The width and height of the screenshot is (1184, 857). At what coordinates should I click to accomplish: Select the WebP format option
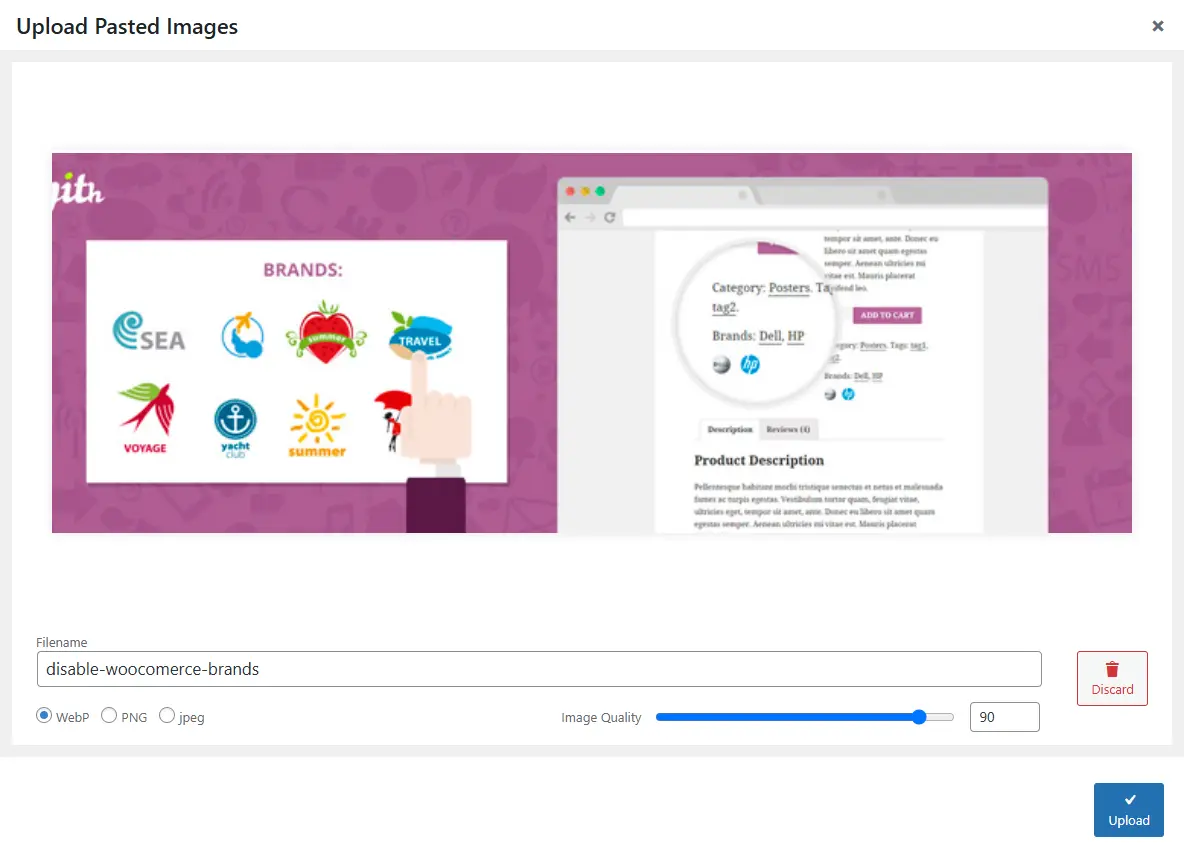pyautogui.click(x=44, y=716)
